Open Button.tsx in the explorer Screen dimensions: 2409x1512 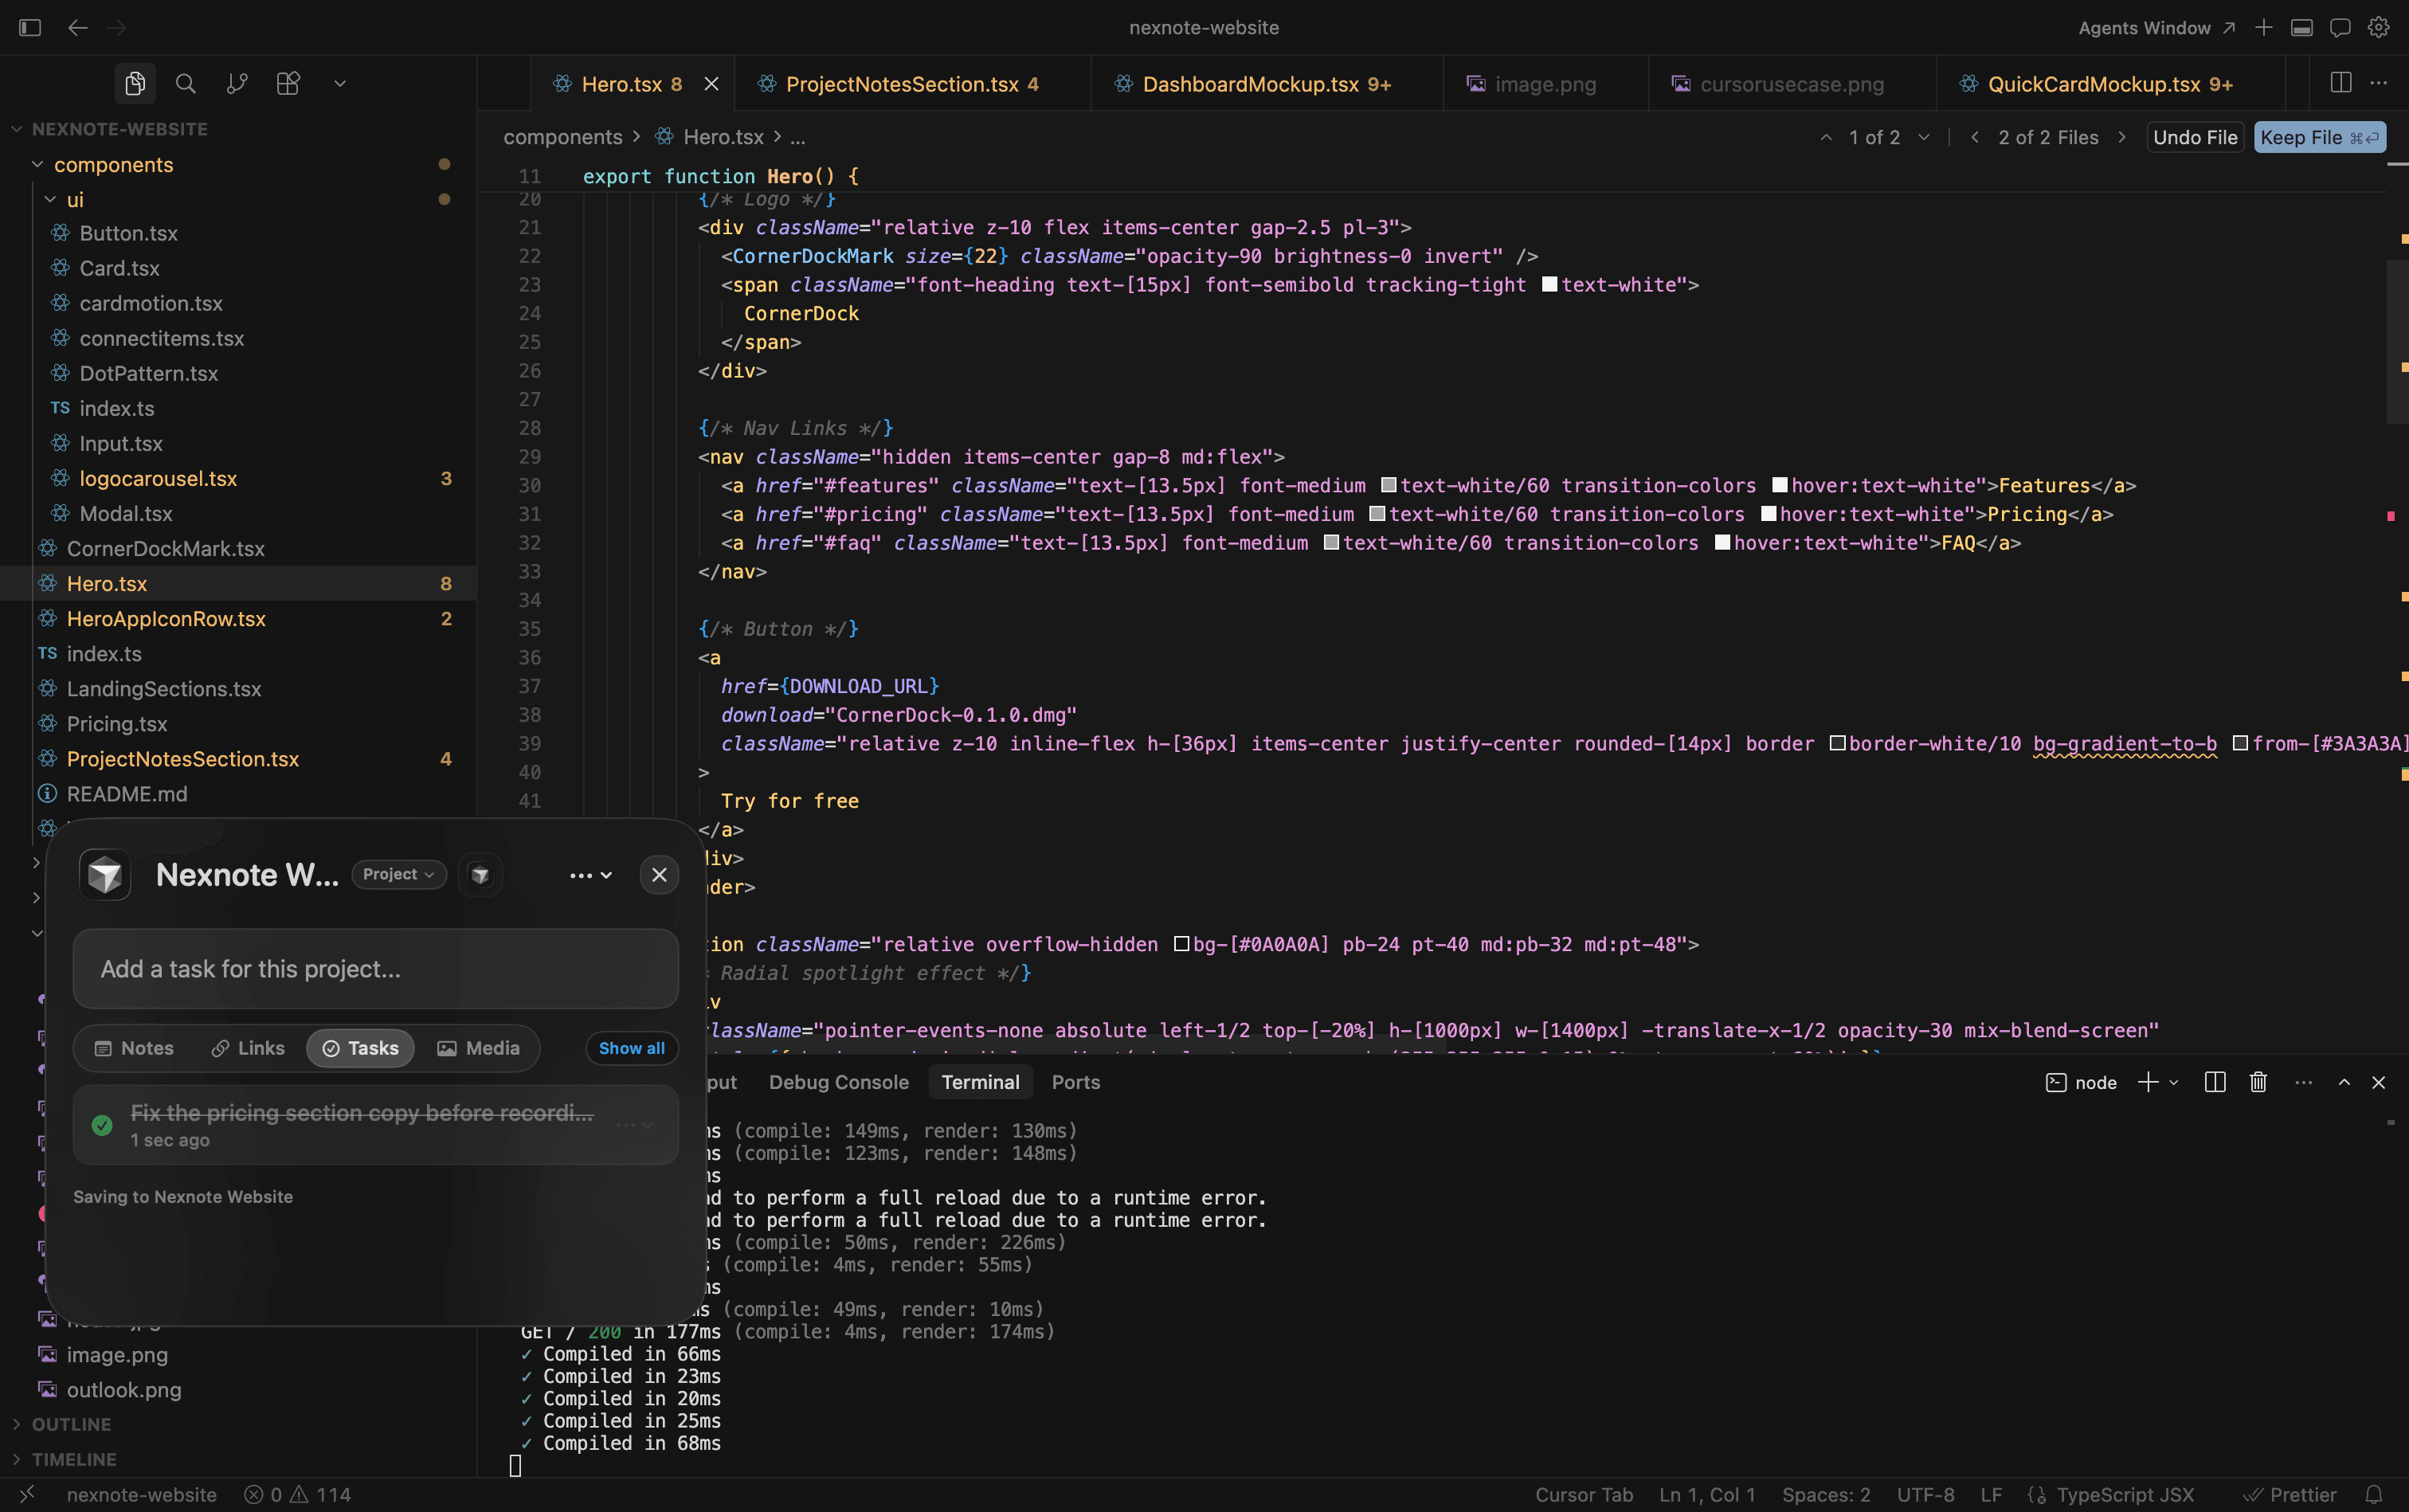click(128, 233)
